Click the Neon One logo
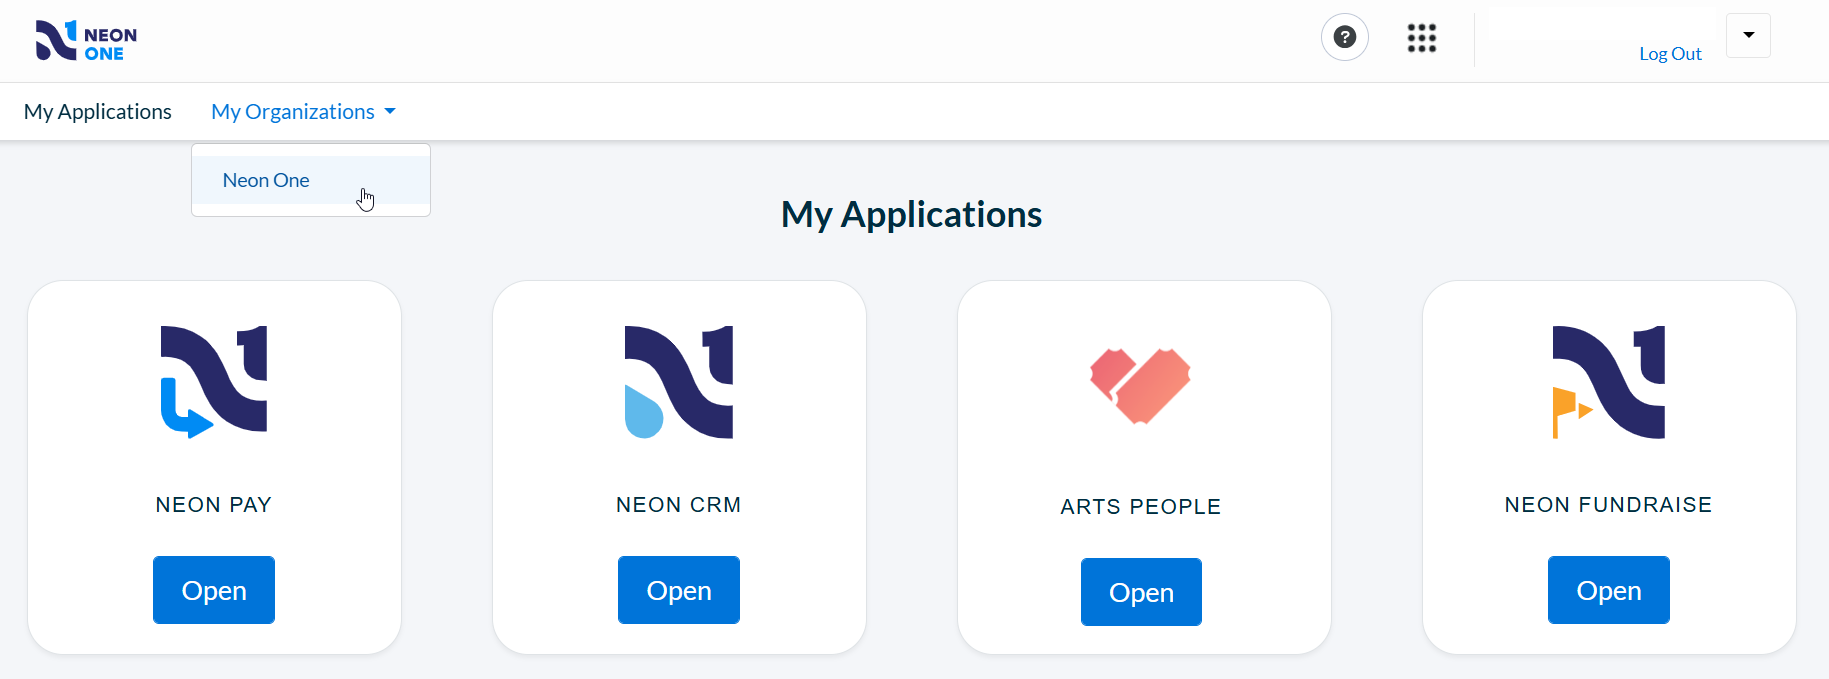1829x679 pixels. [86, 41]
